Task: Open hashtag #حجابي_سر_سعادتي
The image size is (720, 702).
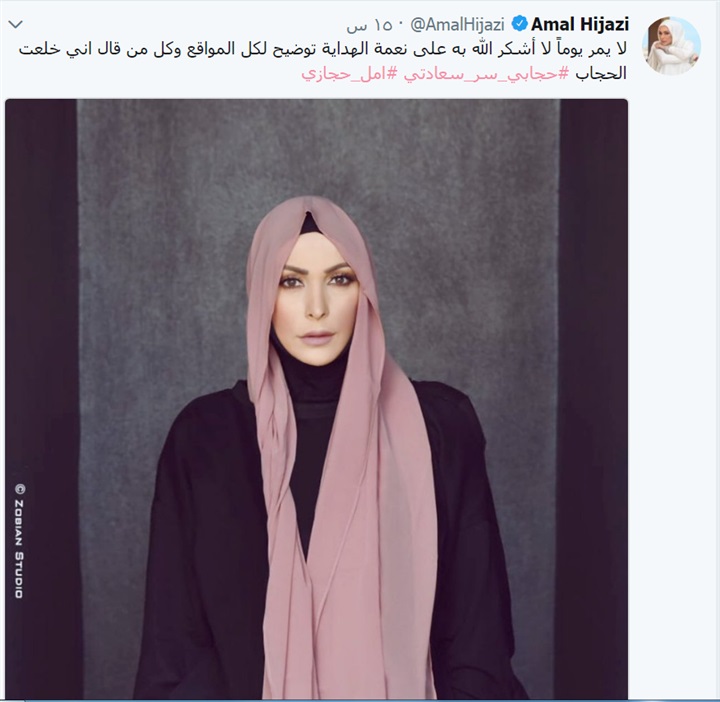Action: (x=487, y=73)
